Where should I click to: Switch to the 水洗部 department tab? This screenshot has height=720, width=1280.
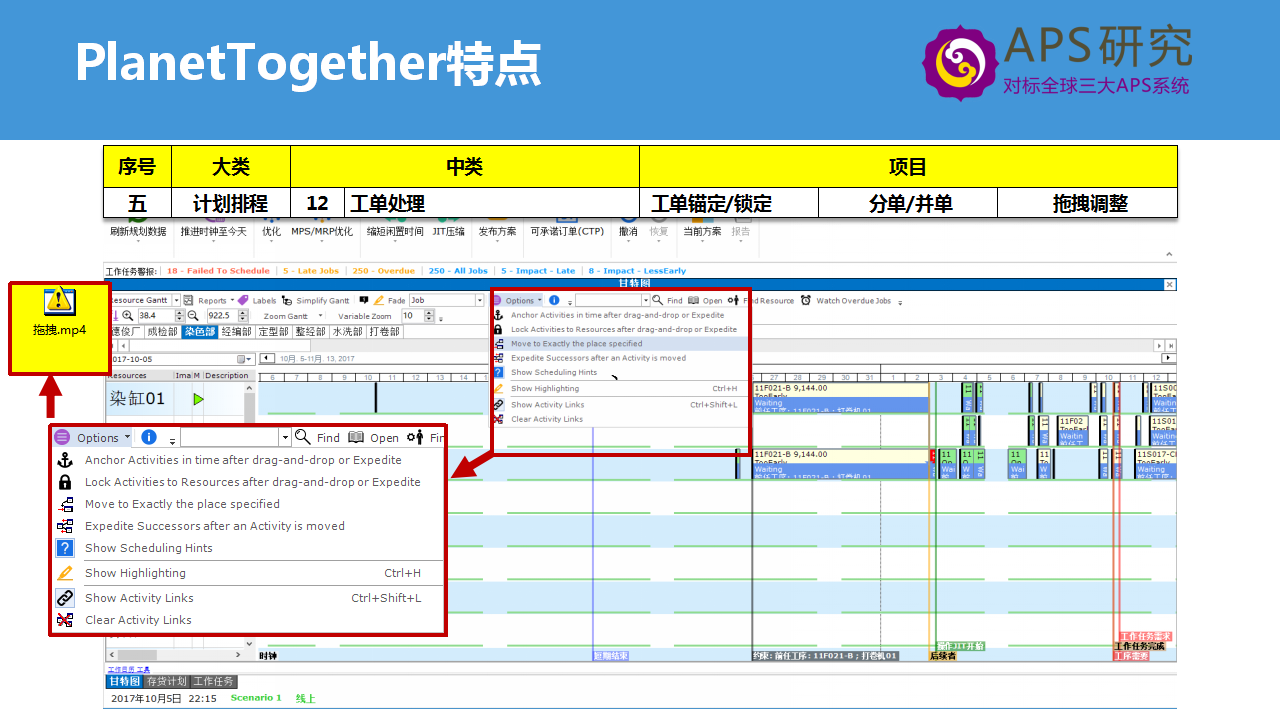click(347, 331)
